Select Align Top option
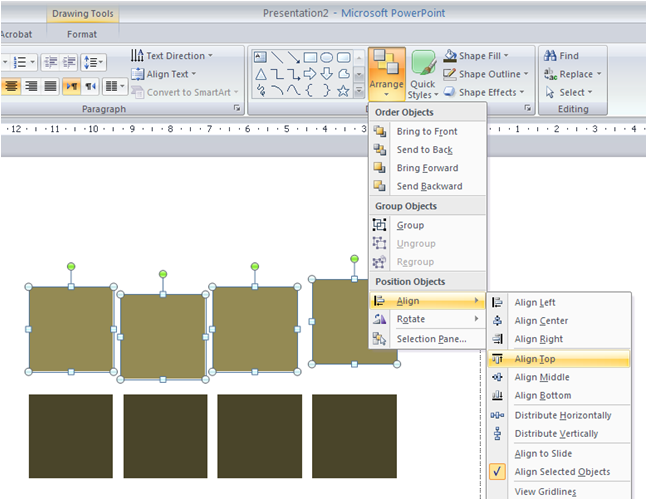This screenshot has height=500, width=647. 559,359
